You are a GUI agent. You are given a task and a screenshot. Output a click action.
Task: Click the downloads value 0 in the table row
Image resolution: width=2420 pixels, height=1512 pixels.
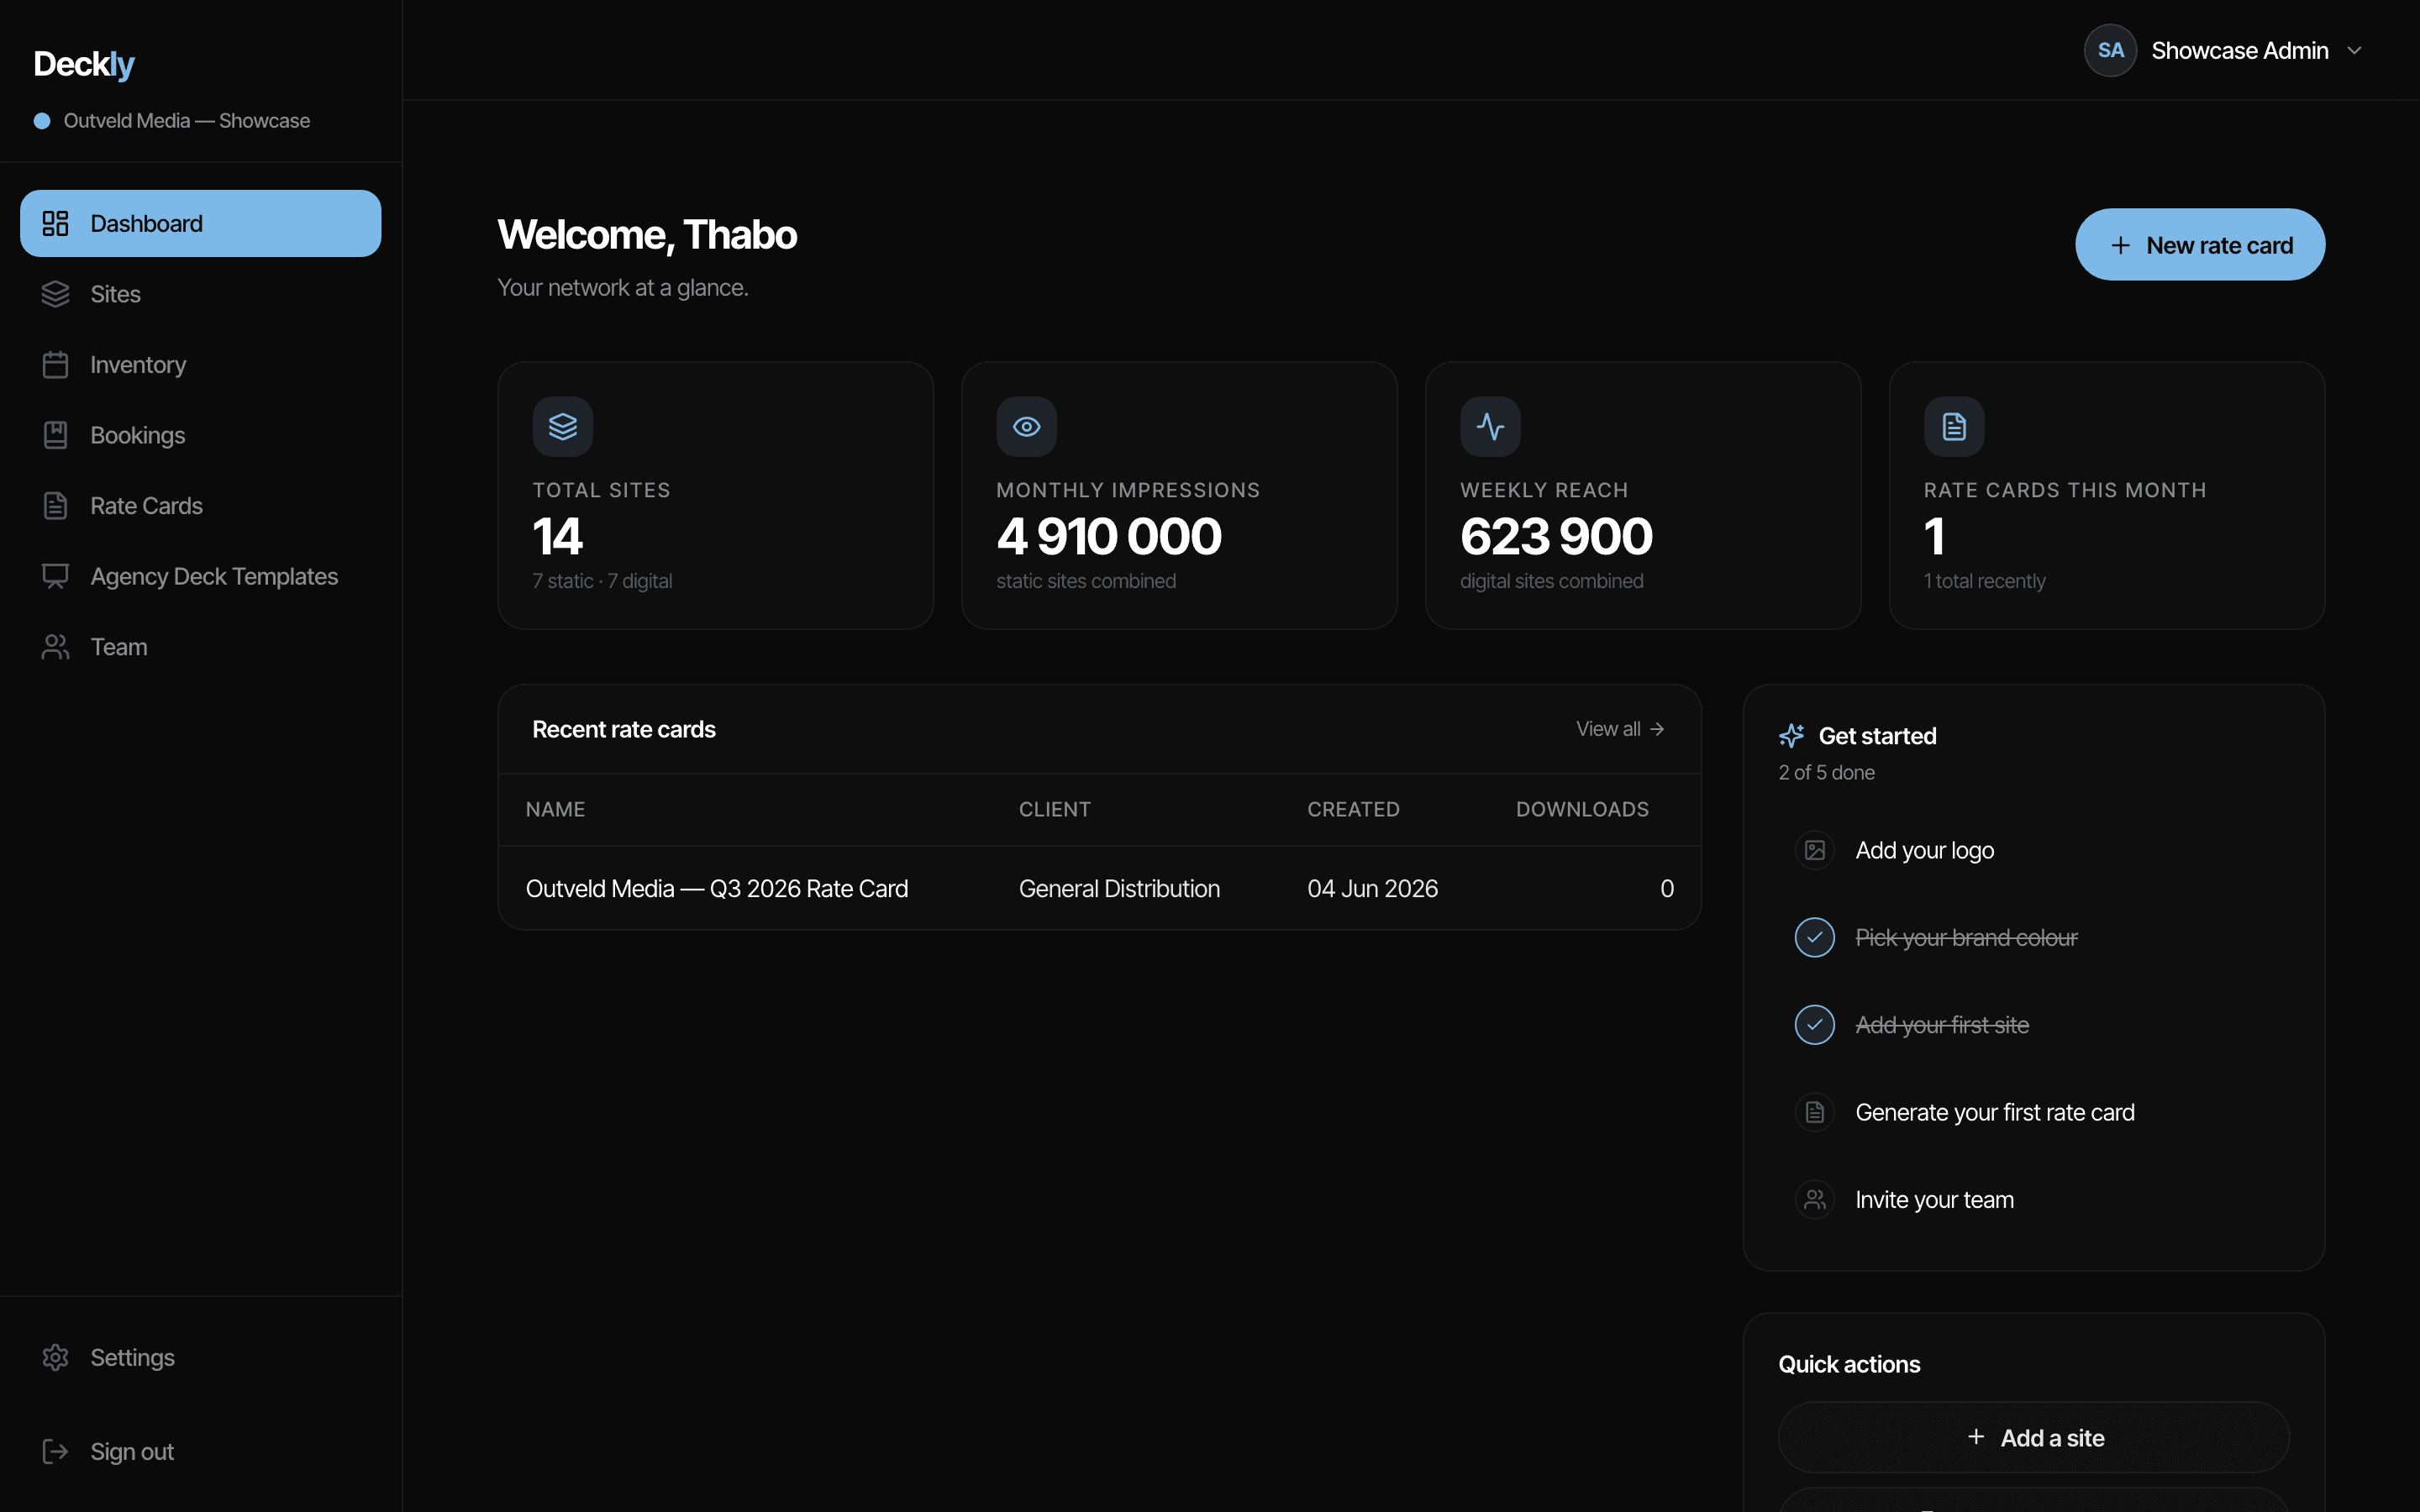click(1667, 888)
